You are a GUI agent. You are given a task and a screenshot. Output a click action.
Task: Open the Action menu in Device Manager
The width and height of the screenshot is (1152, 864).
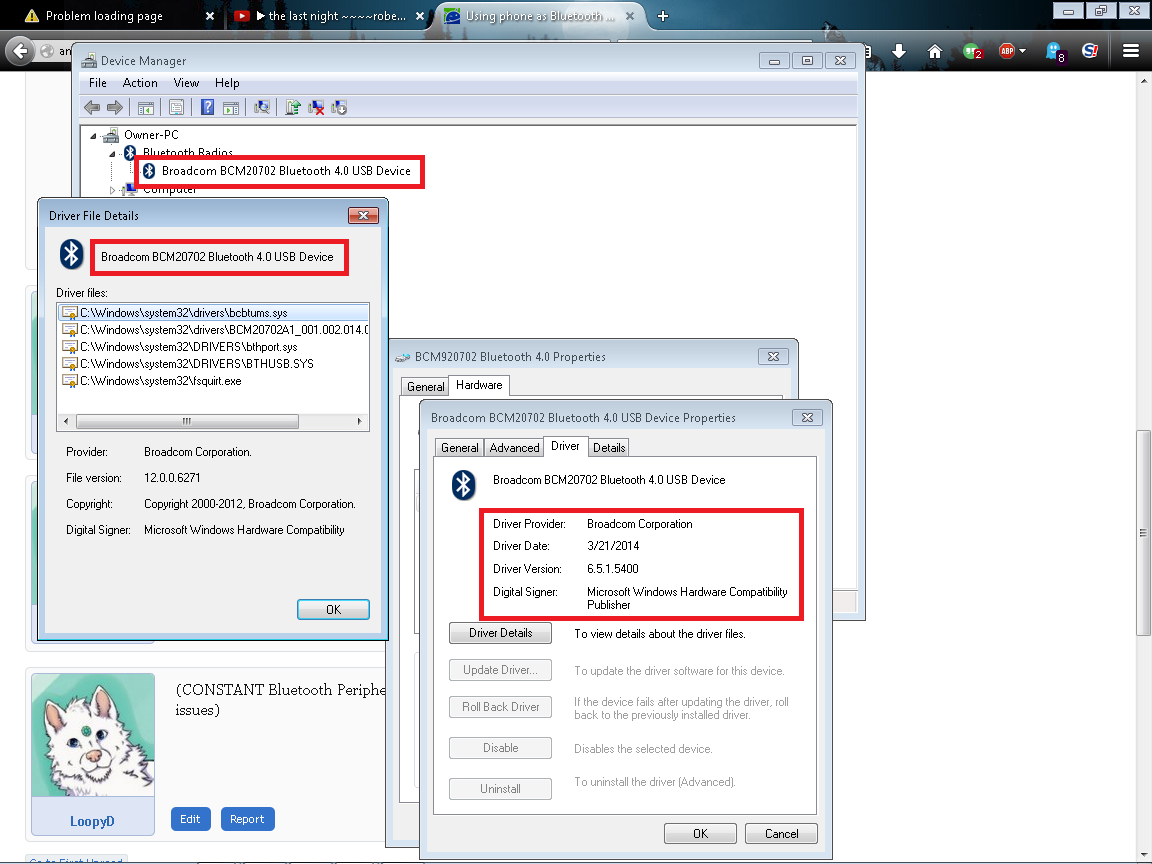point(140,83)
